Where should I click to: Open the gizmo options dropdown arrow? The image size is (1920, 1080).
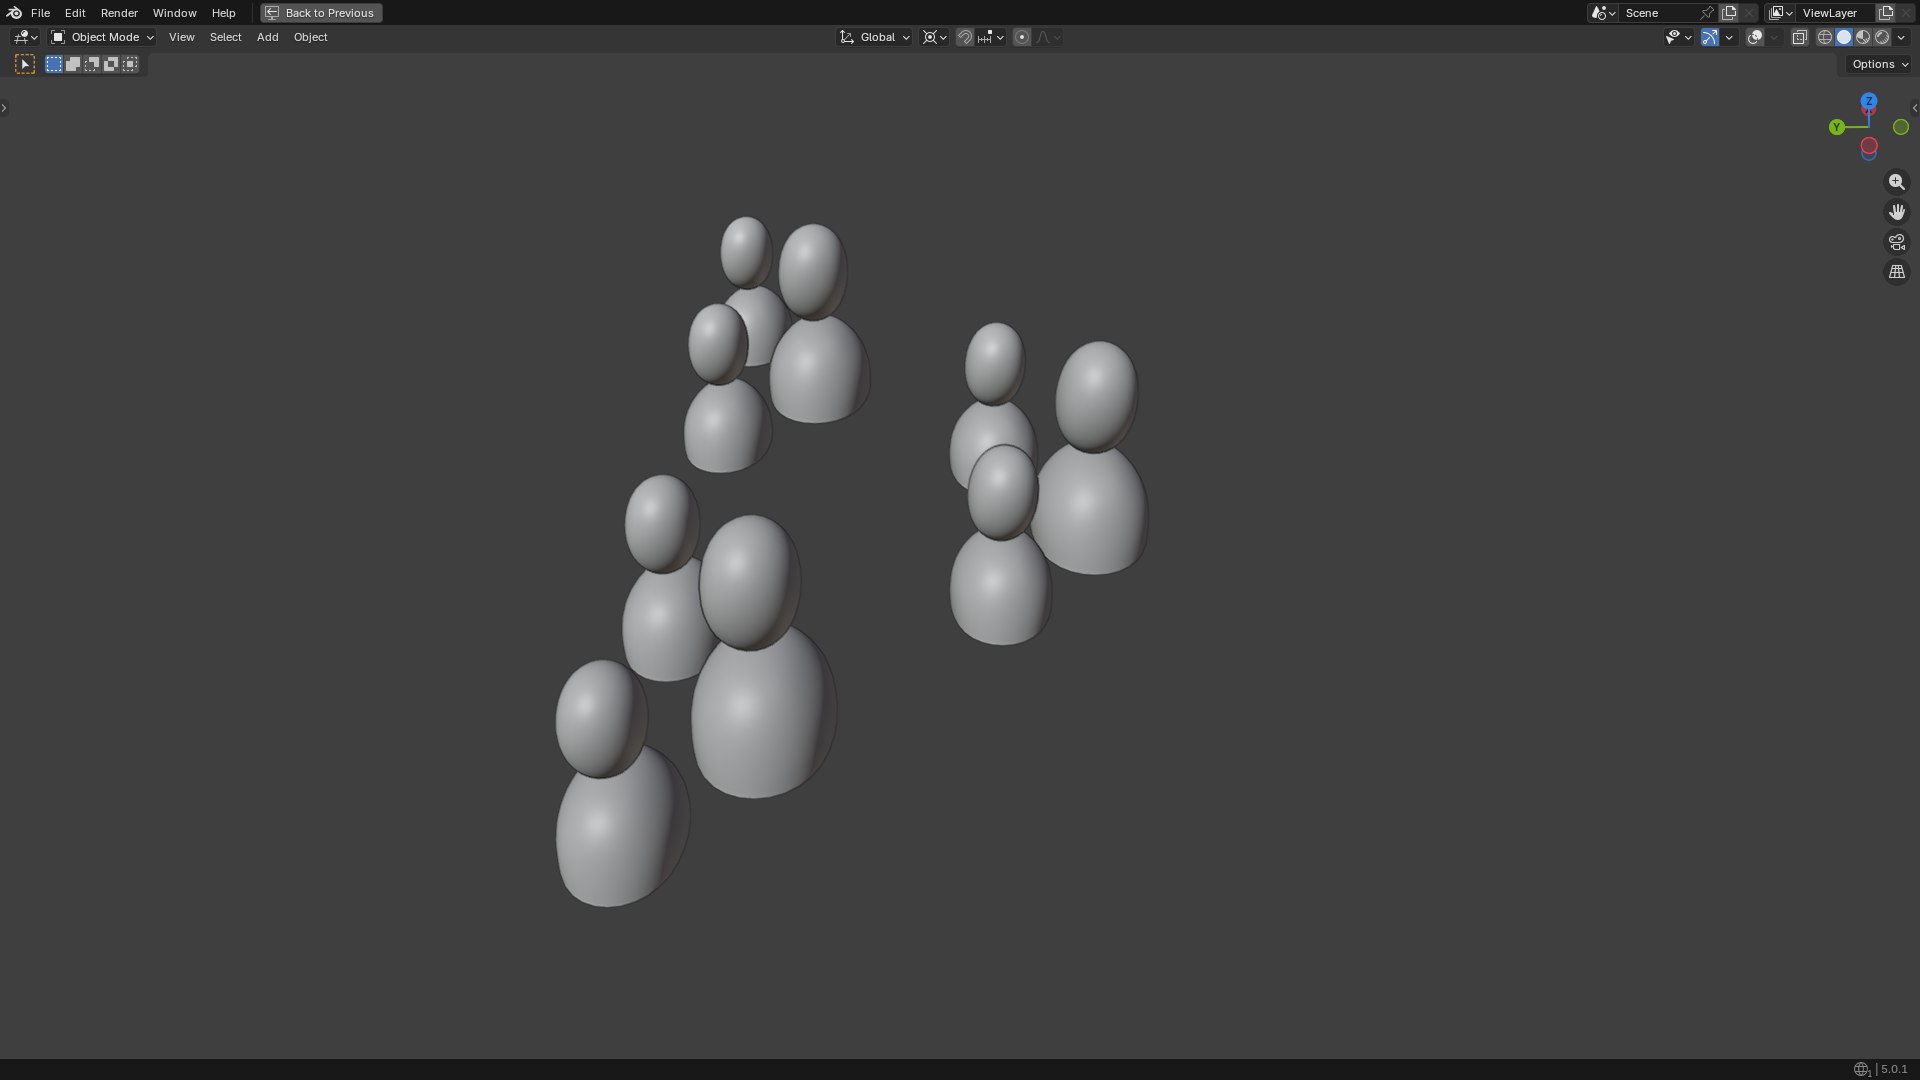[x=1729, y=37]
